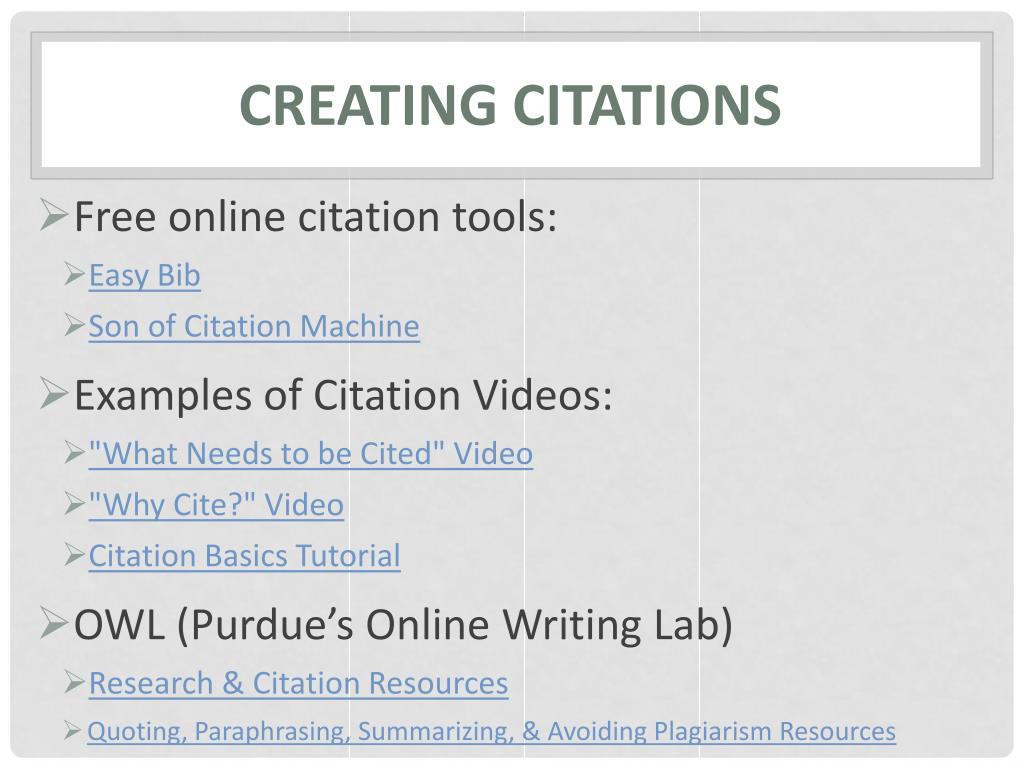Open the "Why Cite?" Video link

click(216, 504)
